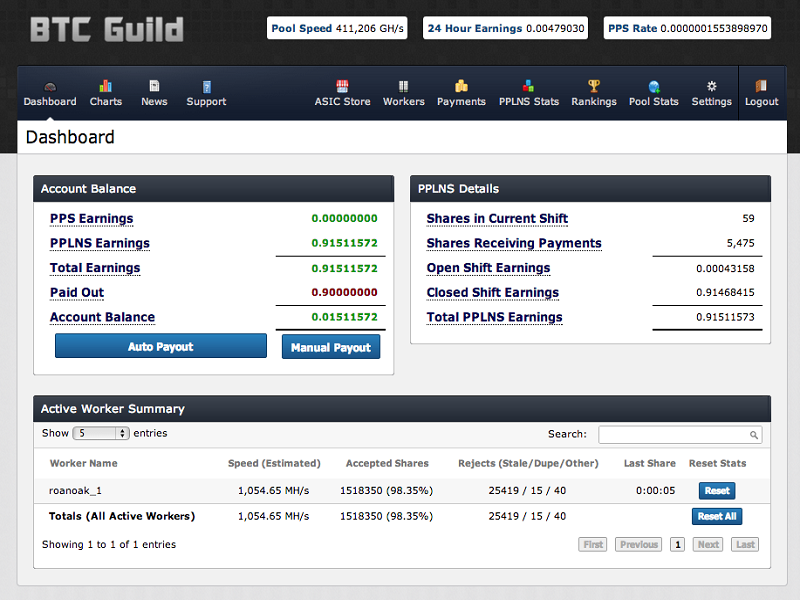Click the Support icon
800x600 pixels.
206,87
